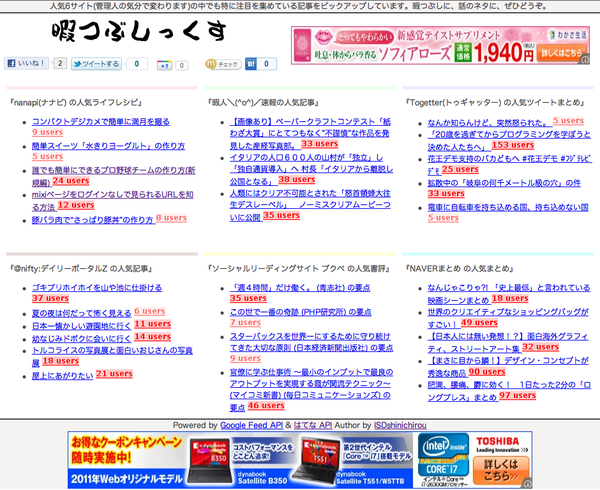This screenshot has height=490, width=600.
Task: Click 38 users for the イタリア山村 article
Action: pyautogui.click(x=297, y=179)
